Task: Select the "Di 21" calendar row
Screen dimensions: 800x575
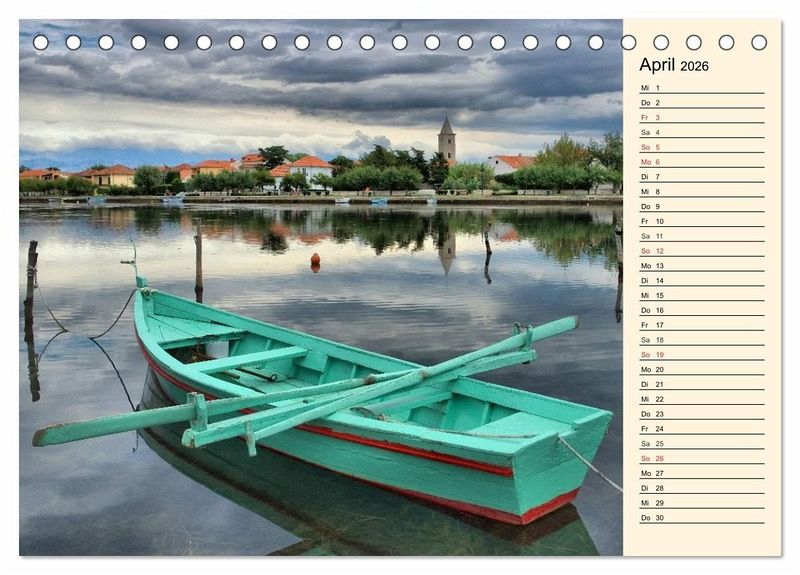Action: click(702, 384)
